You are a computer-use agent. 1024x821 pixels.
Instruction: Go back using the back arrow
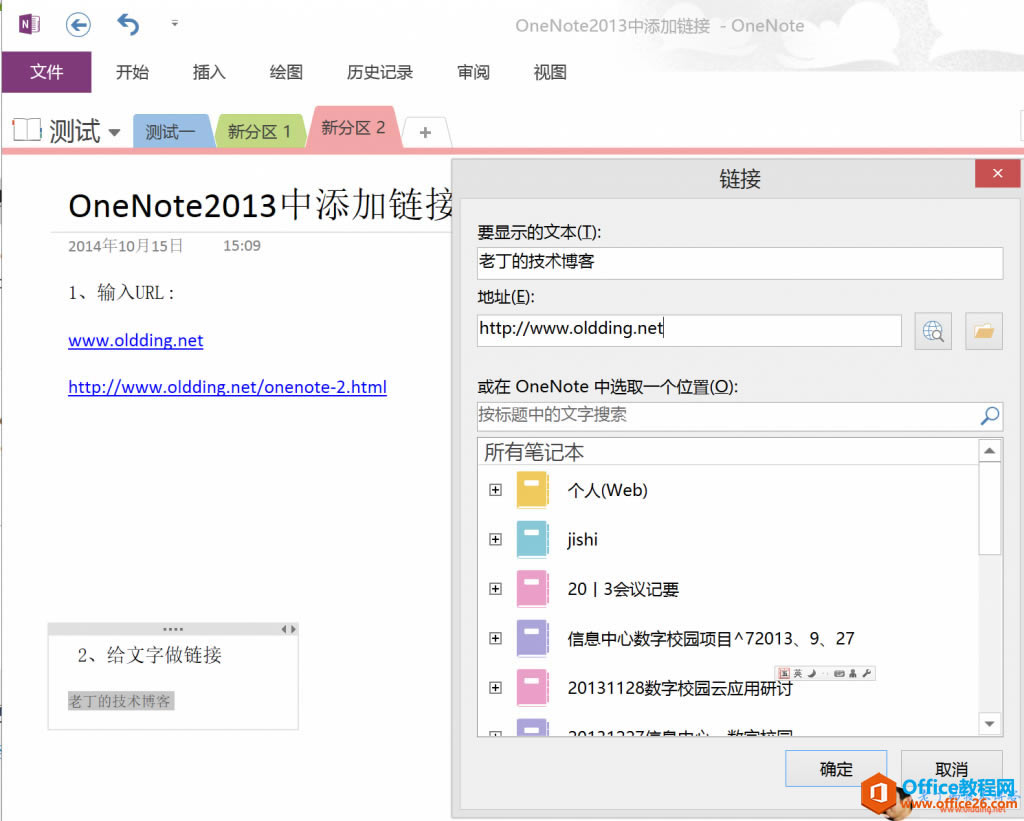coord(78,25)
